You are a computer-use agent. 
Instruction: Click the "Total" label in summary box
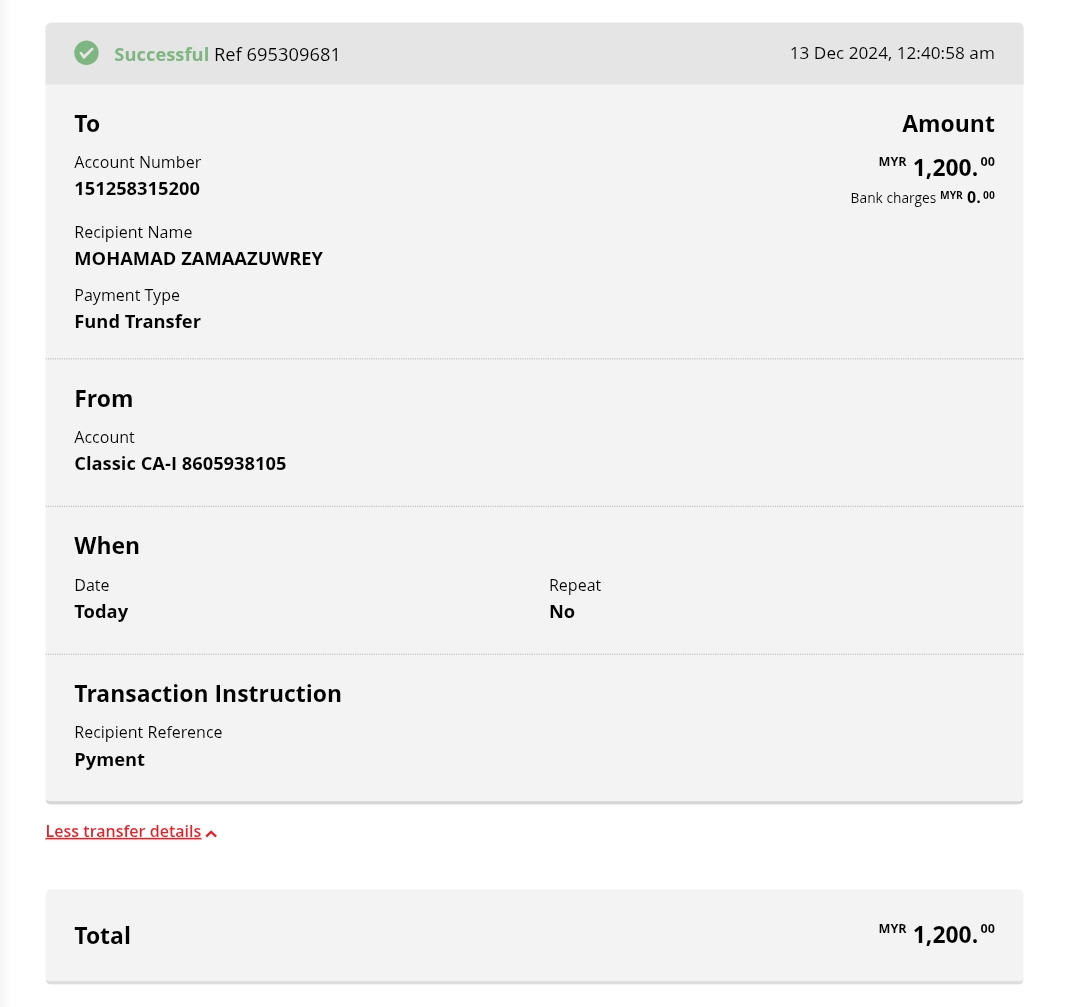pos(102,935)
